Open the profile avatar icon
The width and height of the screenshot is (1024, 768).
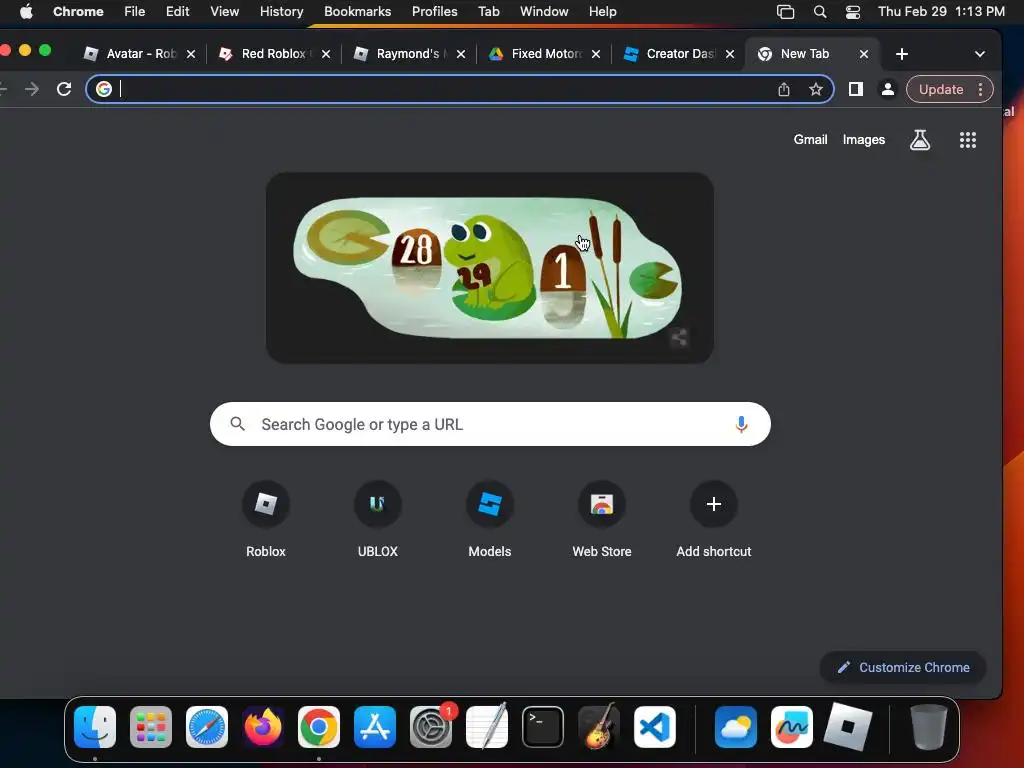coord(888,89)
